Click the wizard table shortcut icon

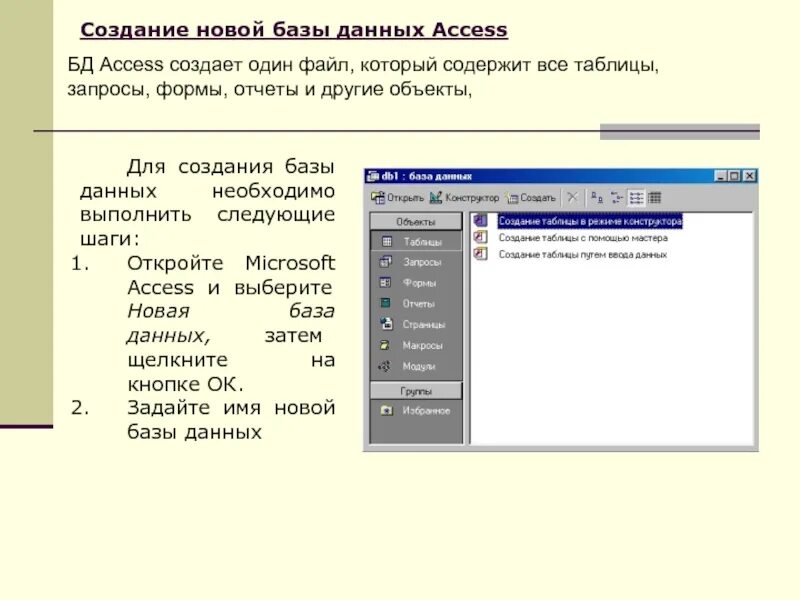tap(481, 237)
